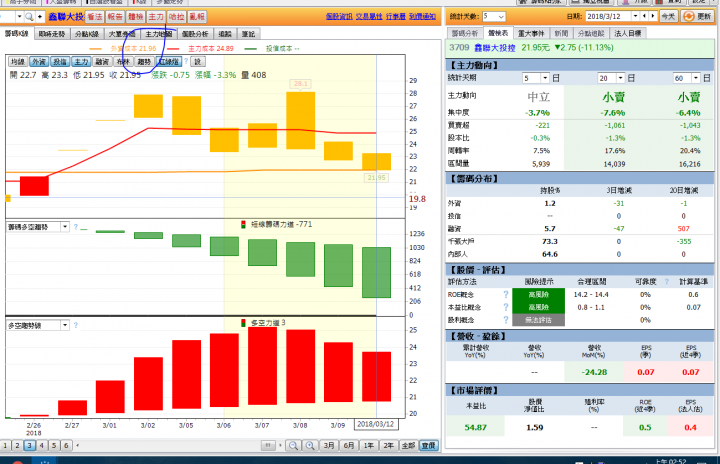Switch to the 分點追蹤 tab

pos(591,33)
